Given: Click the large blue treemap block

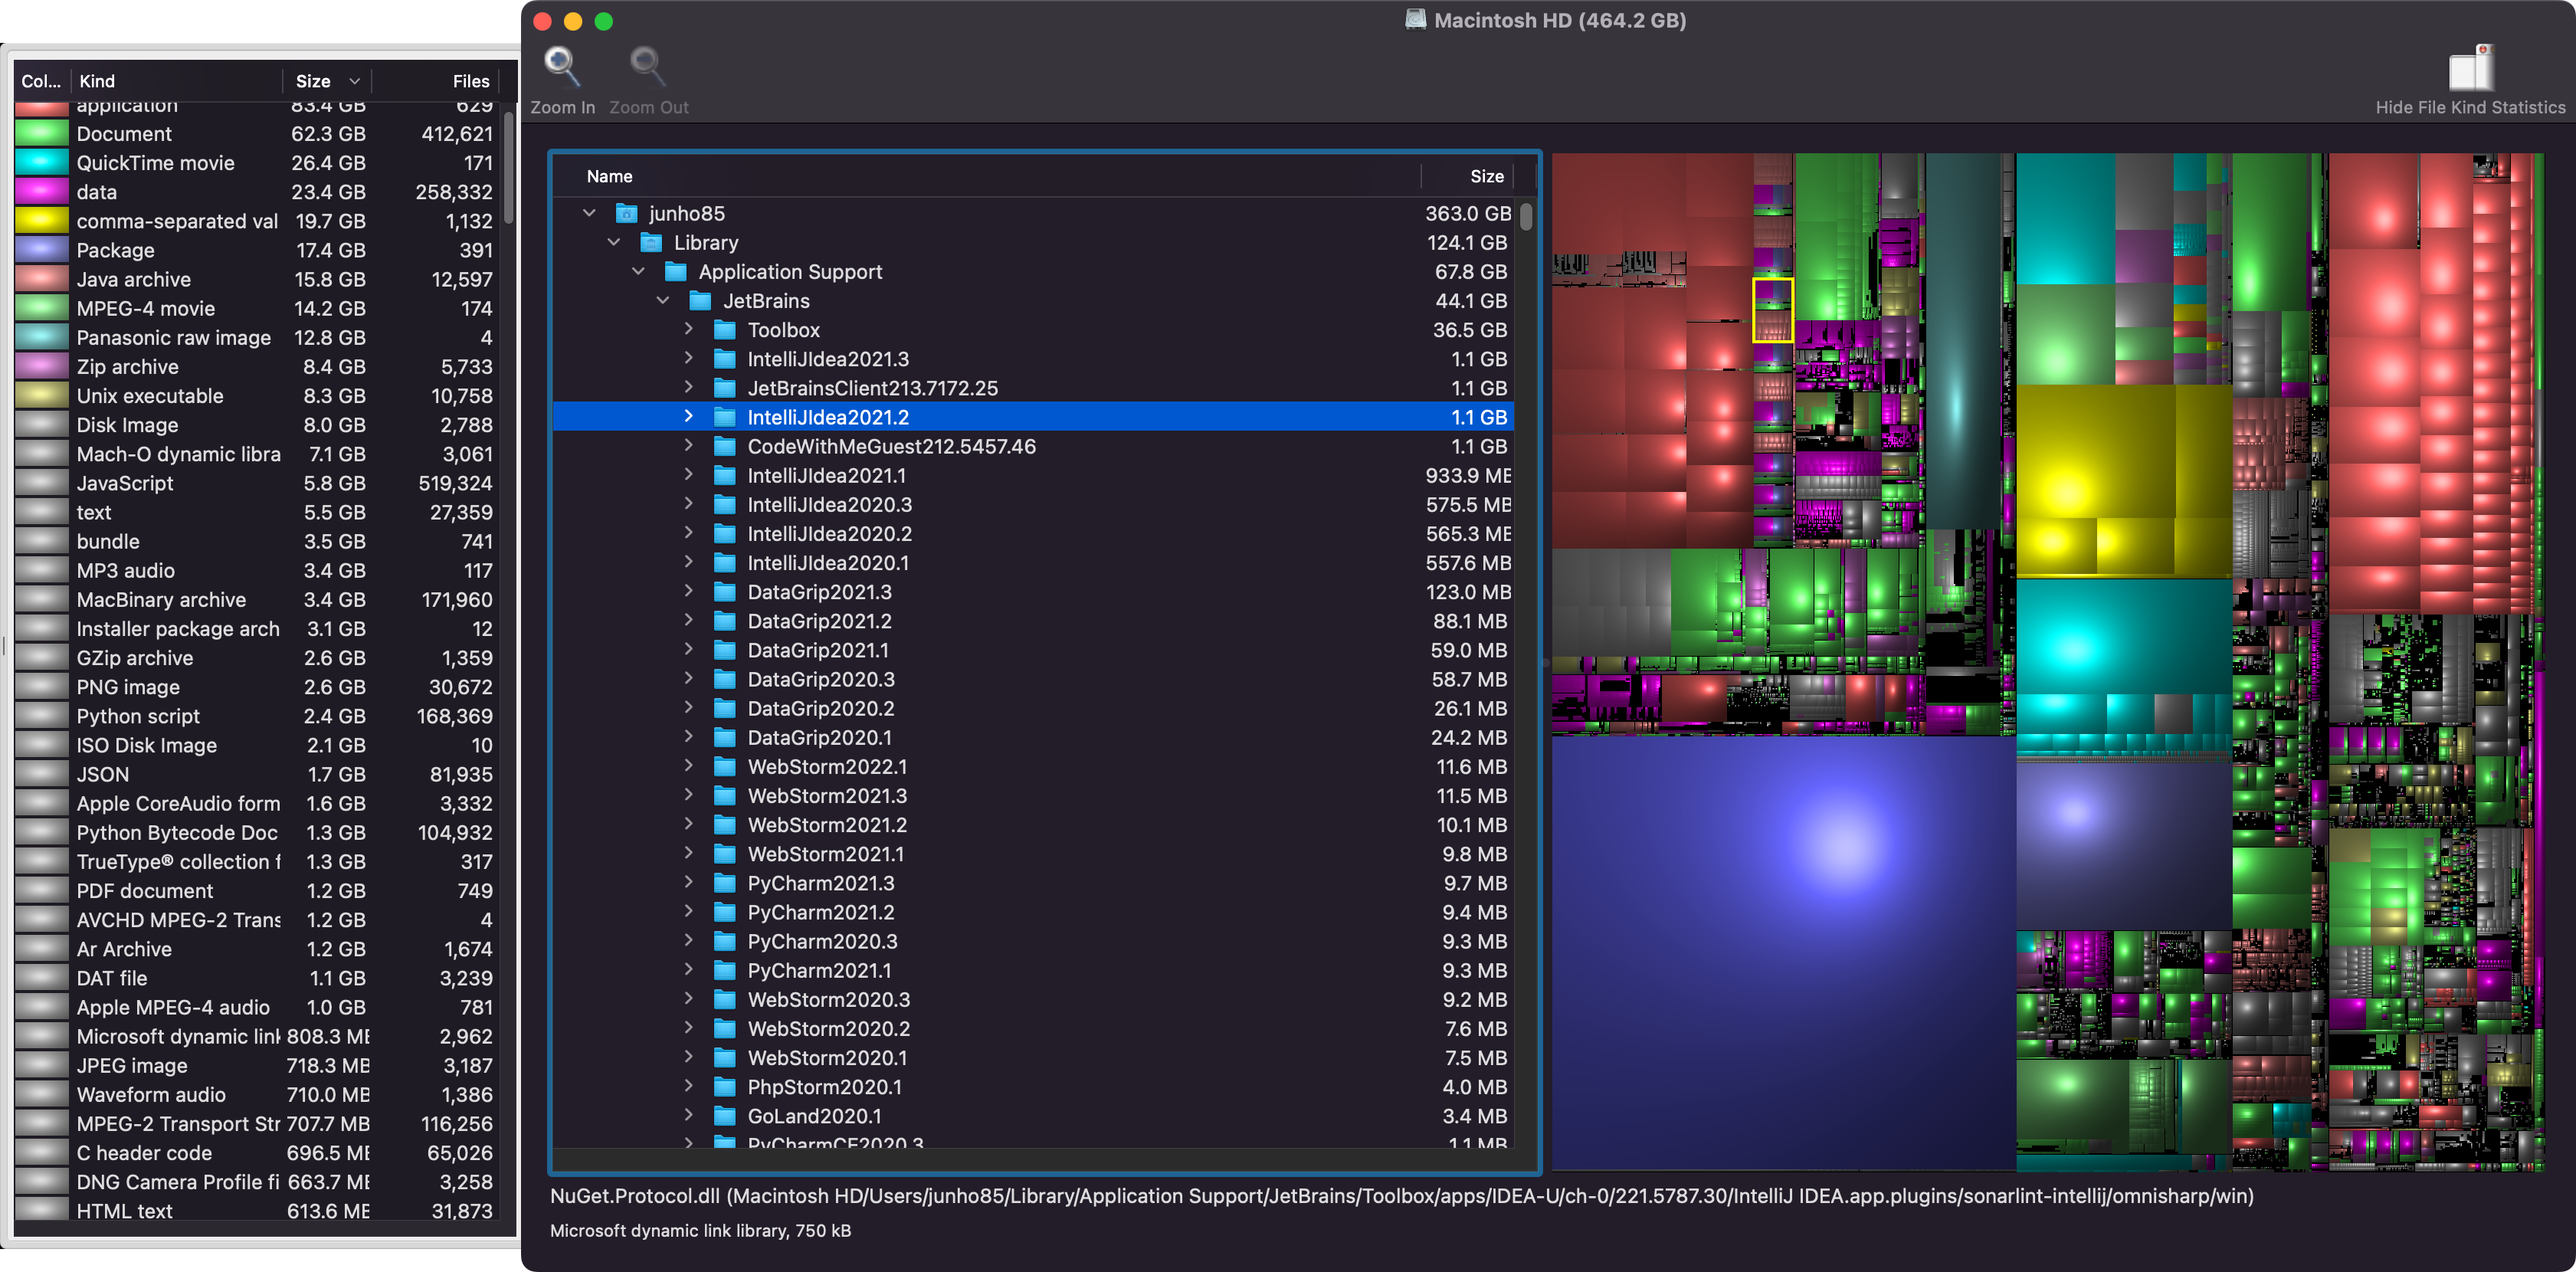Looking at the screenshot, I should coord(1782,950).
